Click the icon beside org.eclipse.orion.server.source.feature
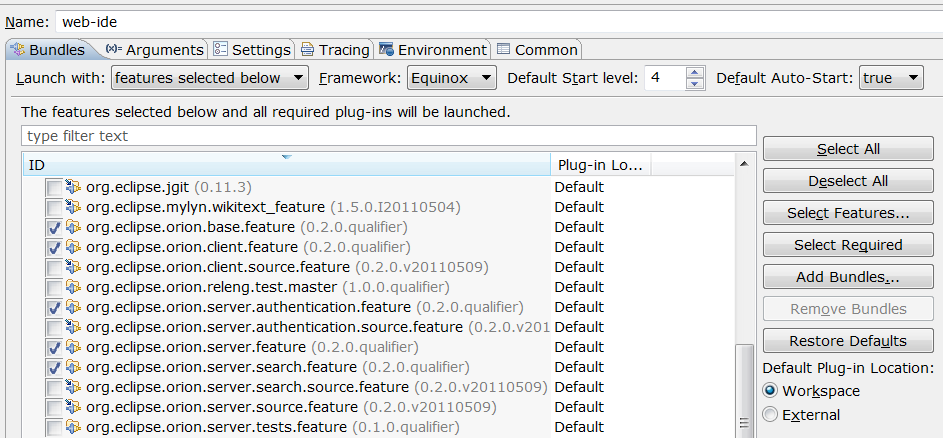 click(73, 407)
